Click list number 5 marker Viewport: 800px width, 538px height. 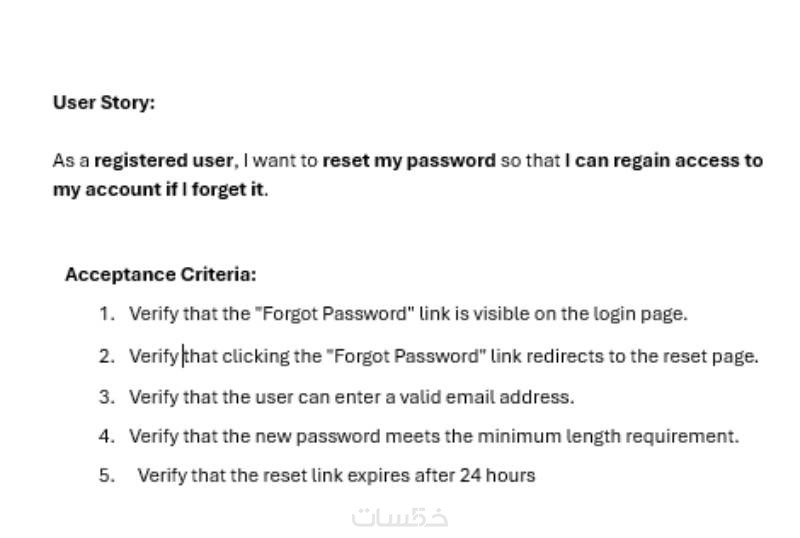tap(106, 476)
